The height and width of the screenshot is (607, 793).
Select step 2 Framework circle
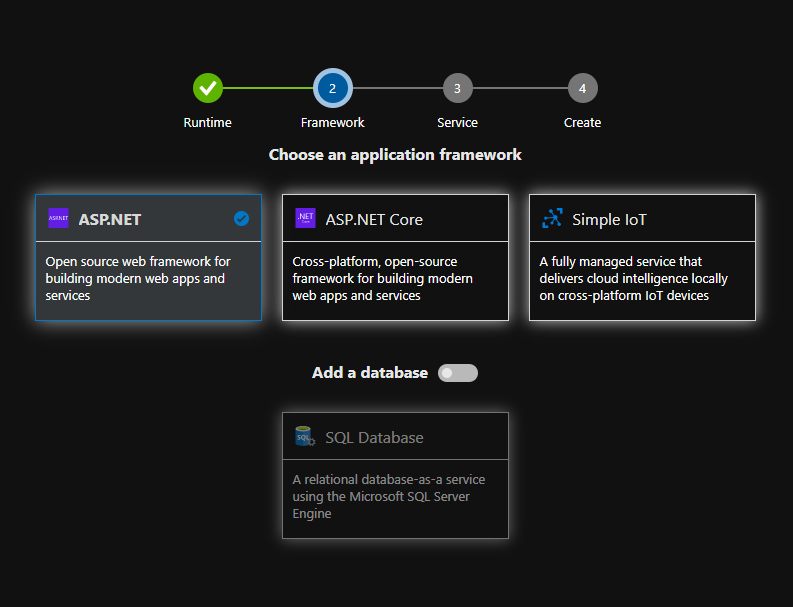pos(332,88)
